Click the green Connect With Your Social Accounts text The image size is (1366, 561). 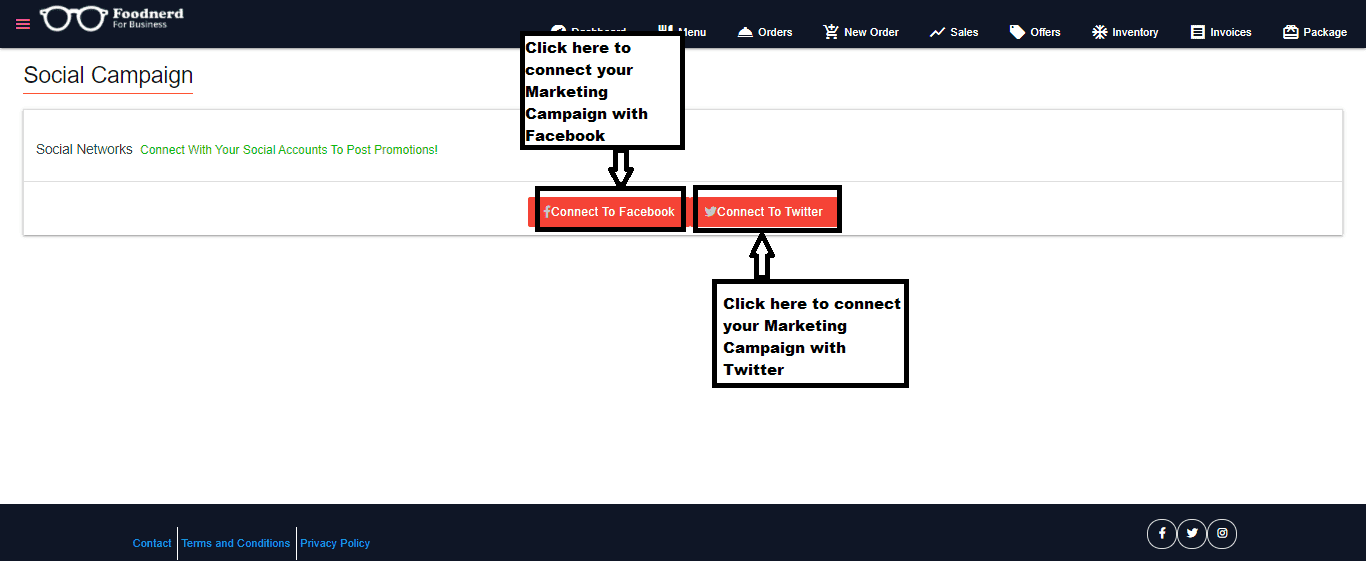click(289, 150)
